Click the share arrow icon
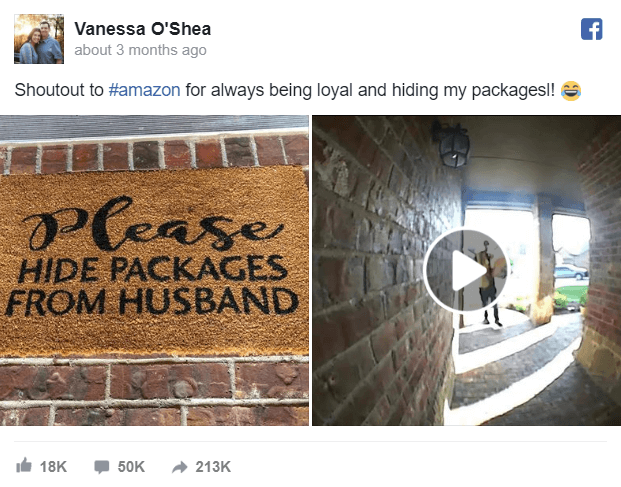 [179, 467]
